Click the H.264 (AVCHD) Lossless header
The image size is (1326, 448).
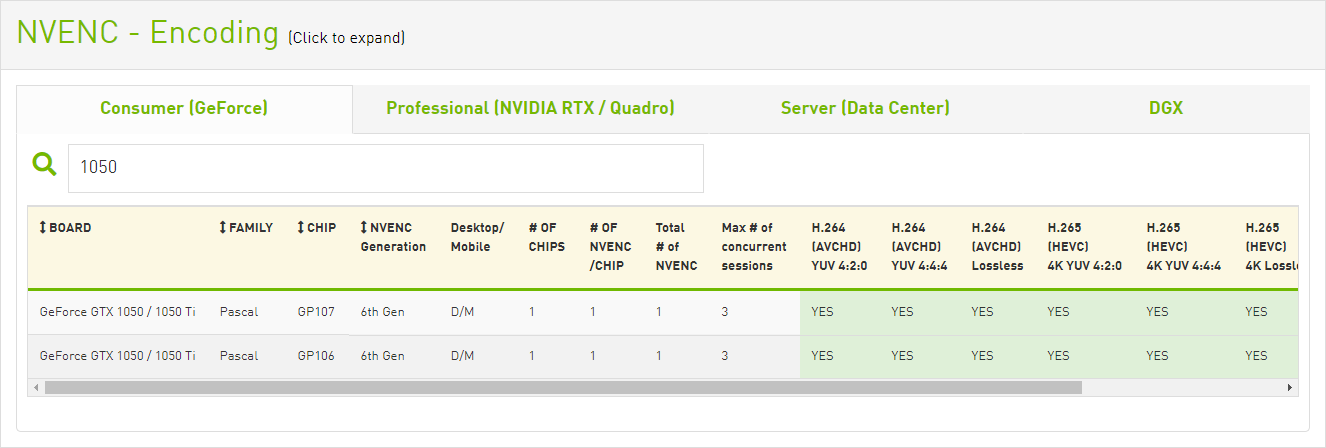pyautogui.click(x=998, y=246)
